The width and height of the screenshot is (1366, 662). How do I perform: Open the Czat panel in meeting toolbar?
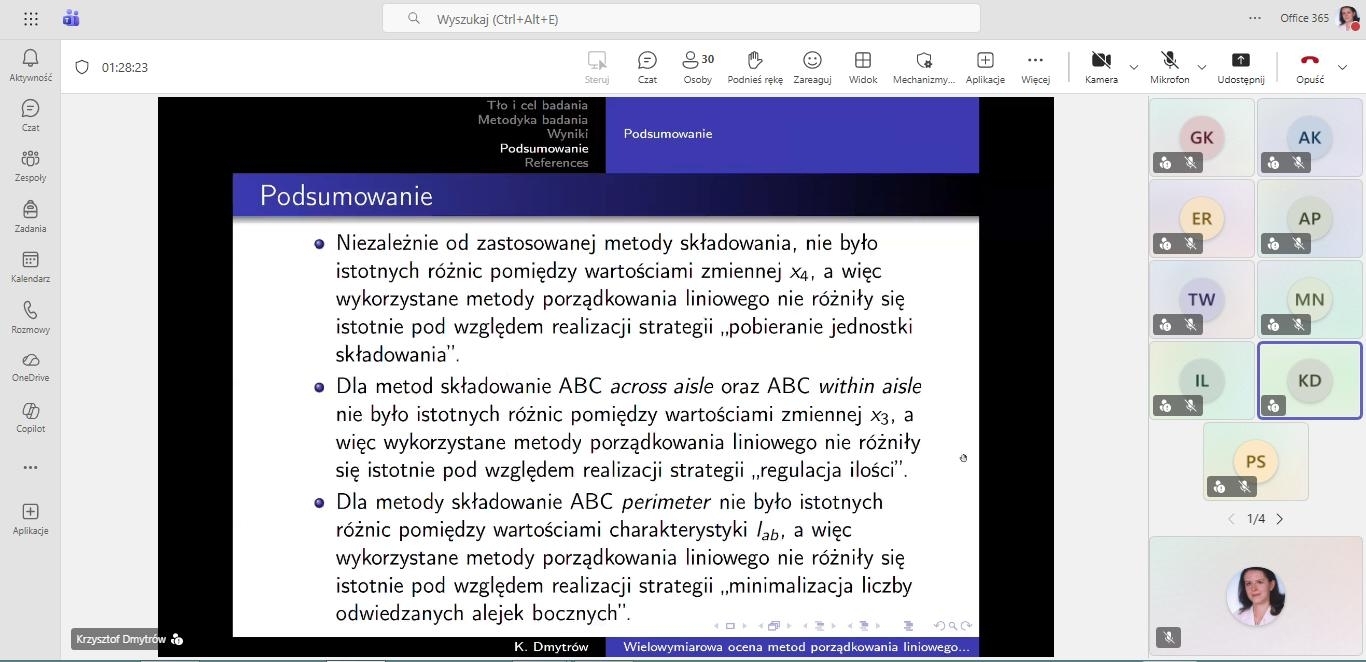tap(647, 66)
